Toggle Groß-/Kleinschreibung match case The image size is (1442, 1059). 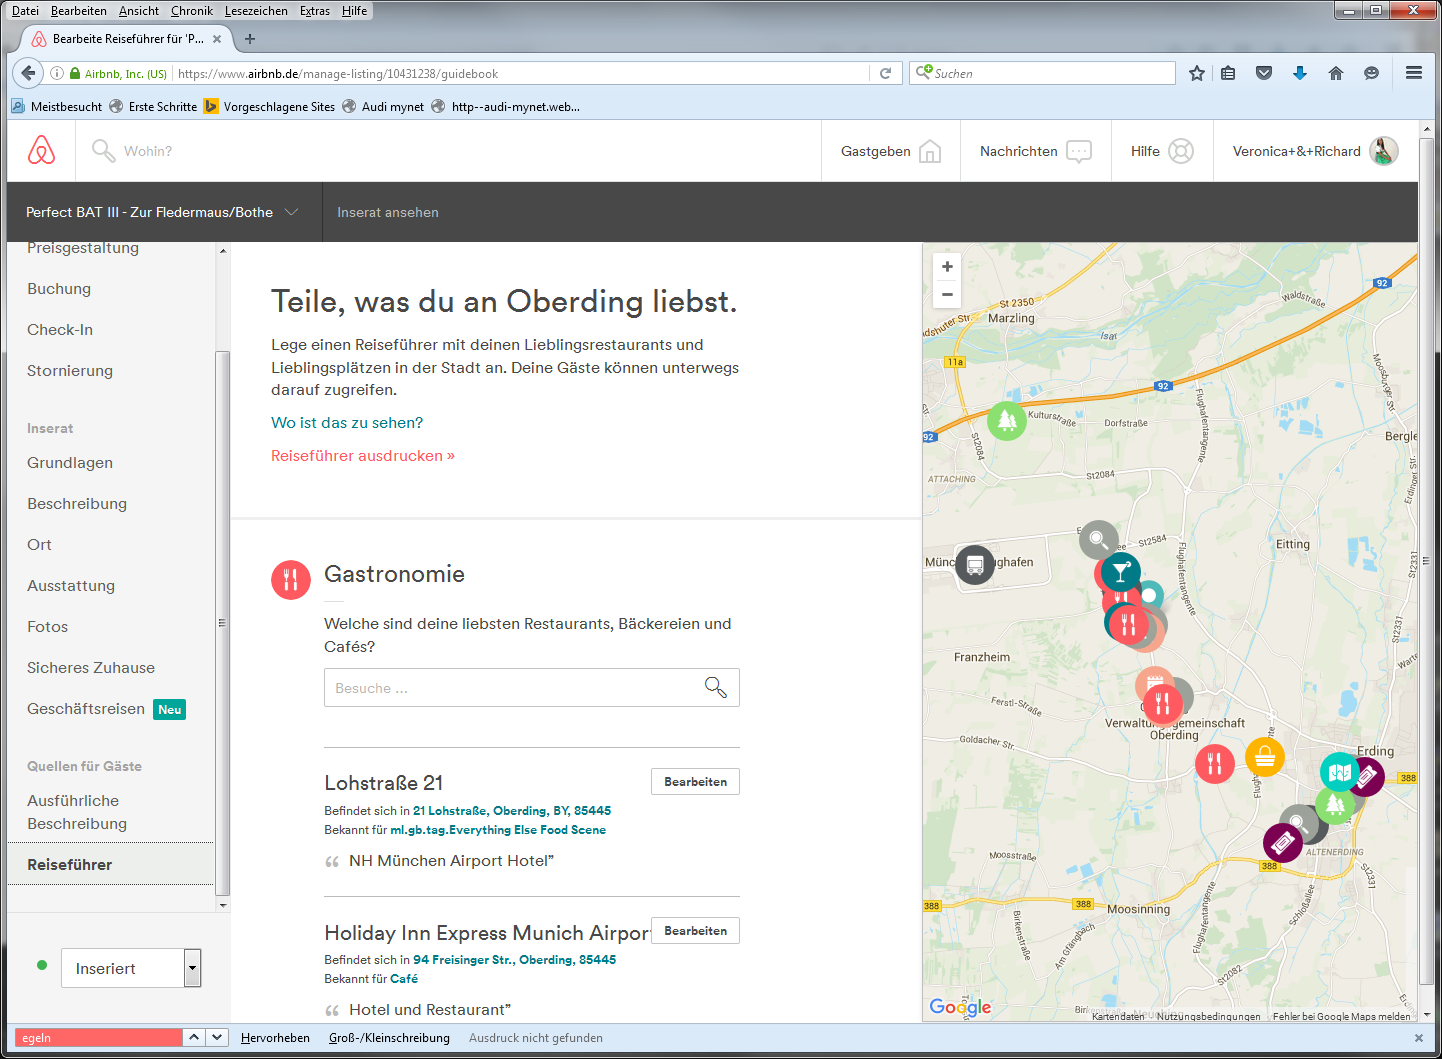click(389, 1038)
